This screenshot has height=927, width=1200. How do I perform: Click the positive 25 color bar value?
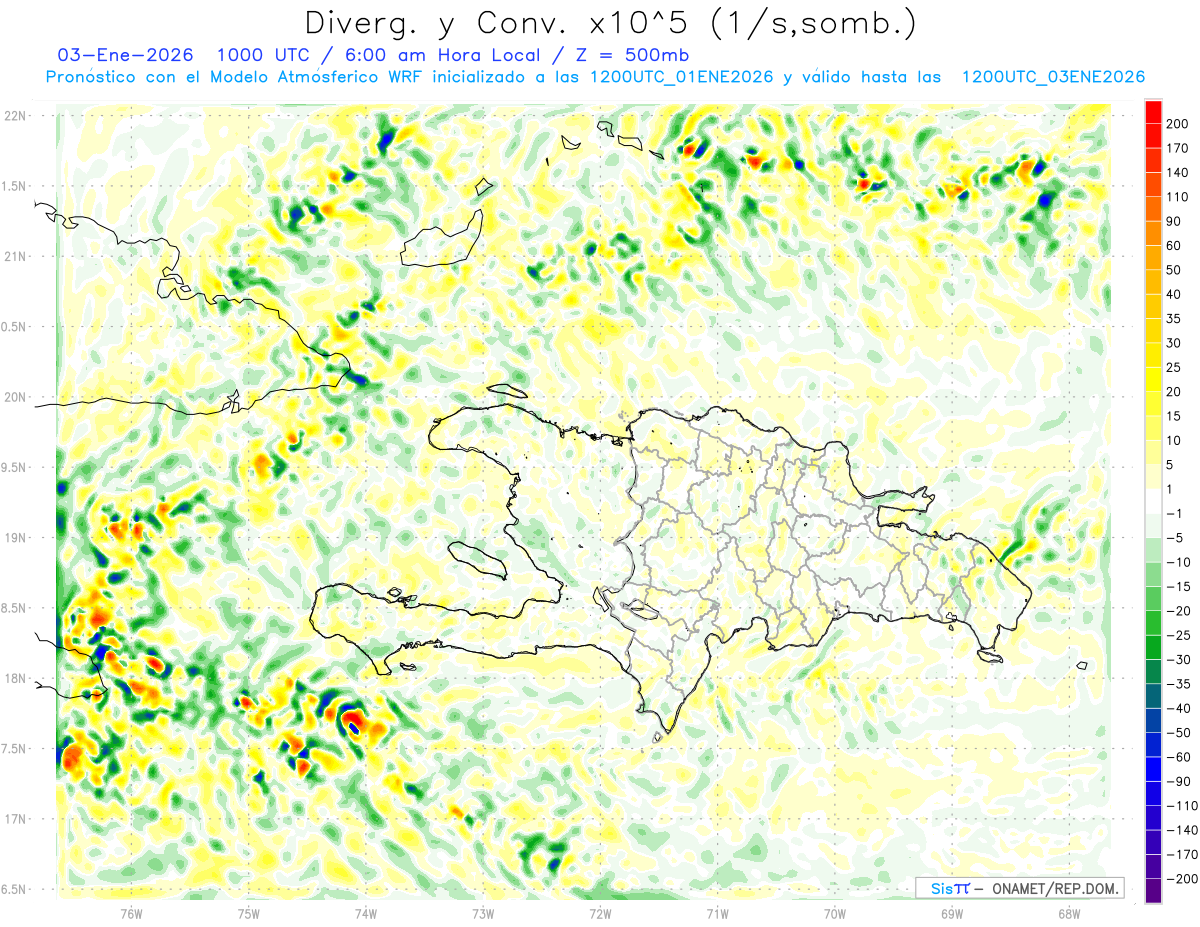pos(1173,367)
